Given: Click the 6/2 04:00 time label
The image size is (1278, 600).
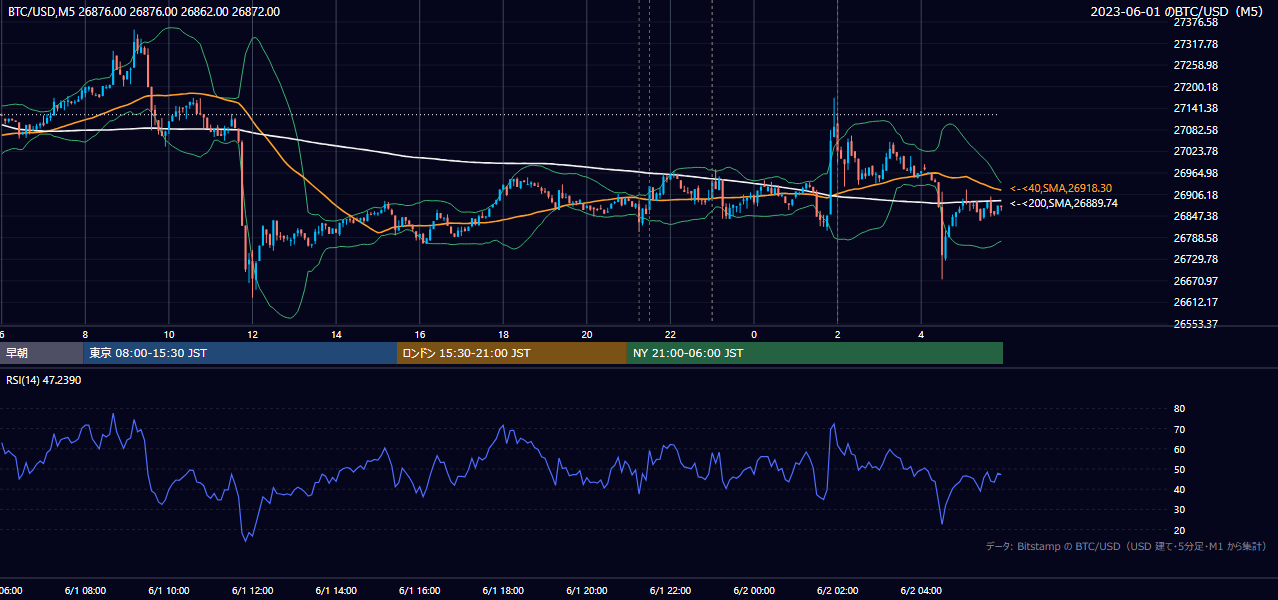Looking at the screenshot, I should pos(921,591).
